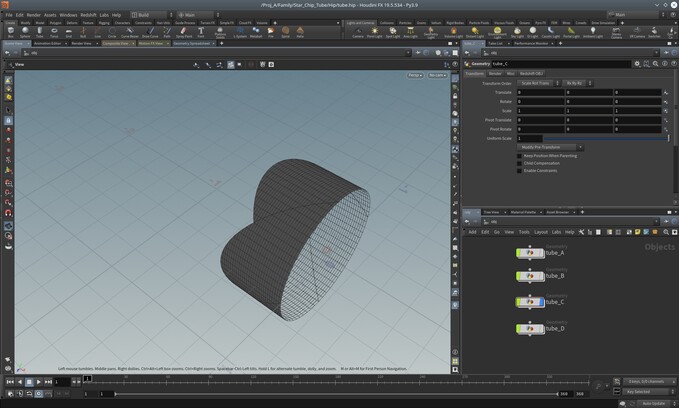Click the timeline current frame marker
The width and height of the screenshot is (679, 408).
tap(87, 379)
